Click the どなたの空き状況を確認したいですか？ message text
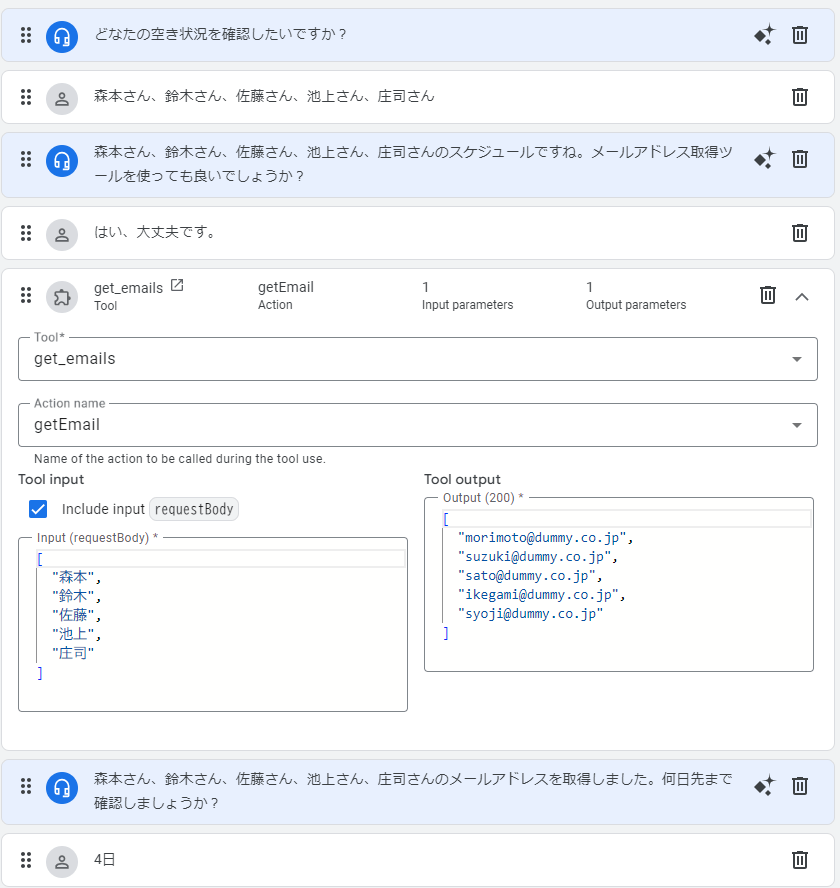The height and width of the screenshot is (888, 840). tap(220, 35)
